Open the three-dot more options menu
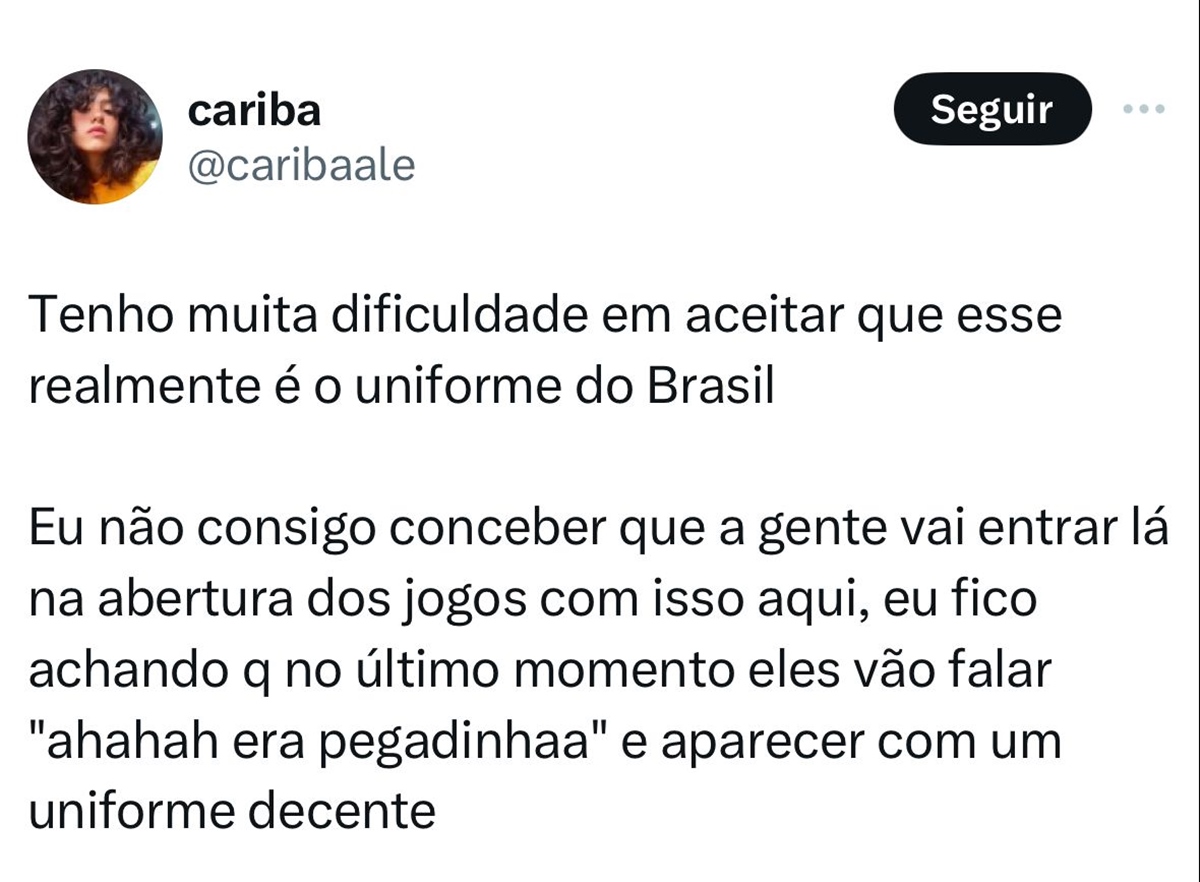The image size is (1200, 882). [1144, 109]
